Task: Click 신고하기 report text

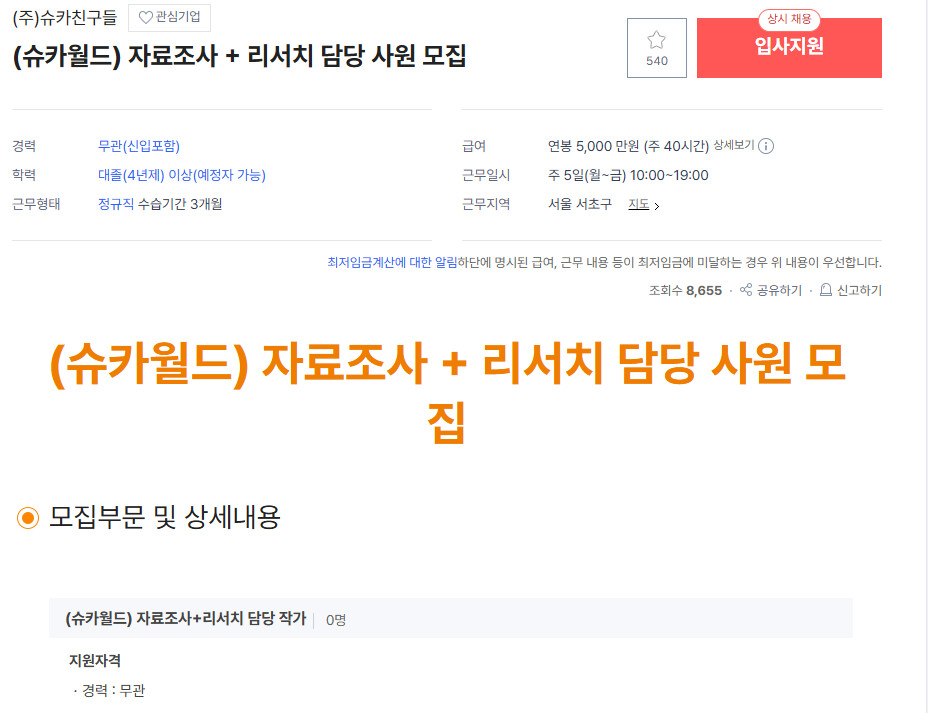Action: [859, 290]
